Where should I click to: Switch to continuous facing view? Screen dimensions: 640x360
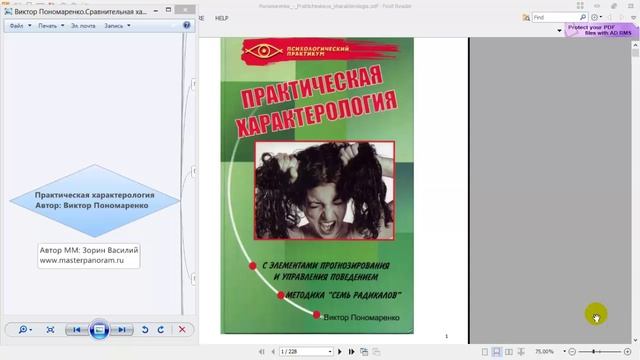[x=521, y=351]
